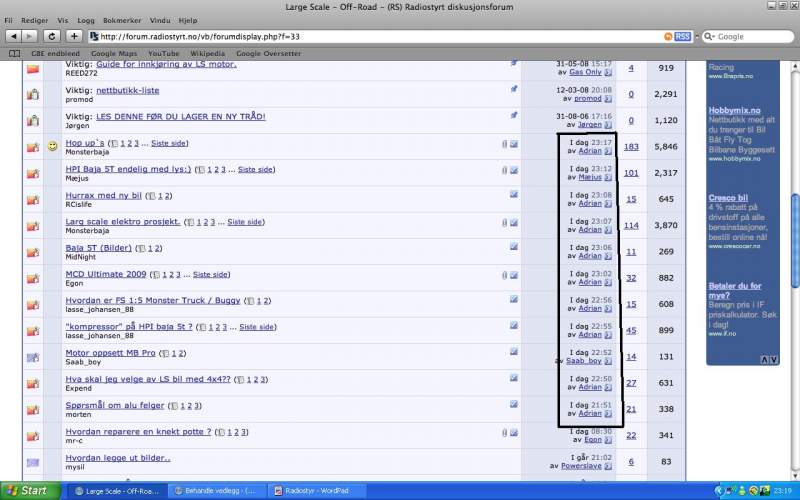Click reply count 183 for Hop up's

coord(631,147)
